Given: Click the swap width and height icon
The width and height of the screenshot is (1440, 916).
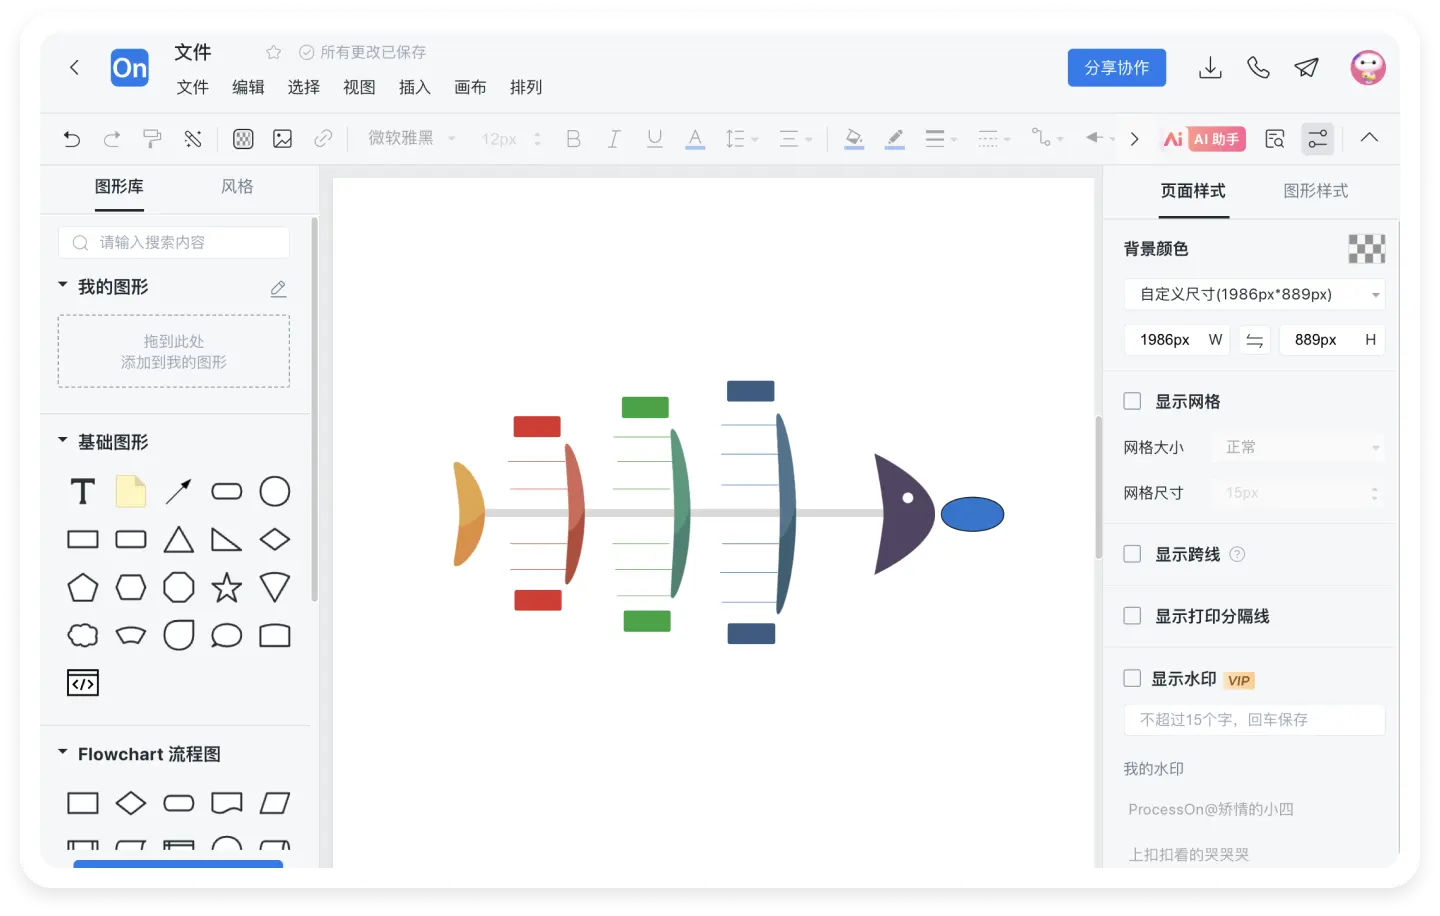Looking at the screenshot, I should [x=1254, y=340].
